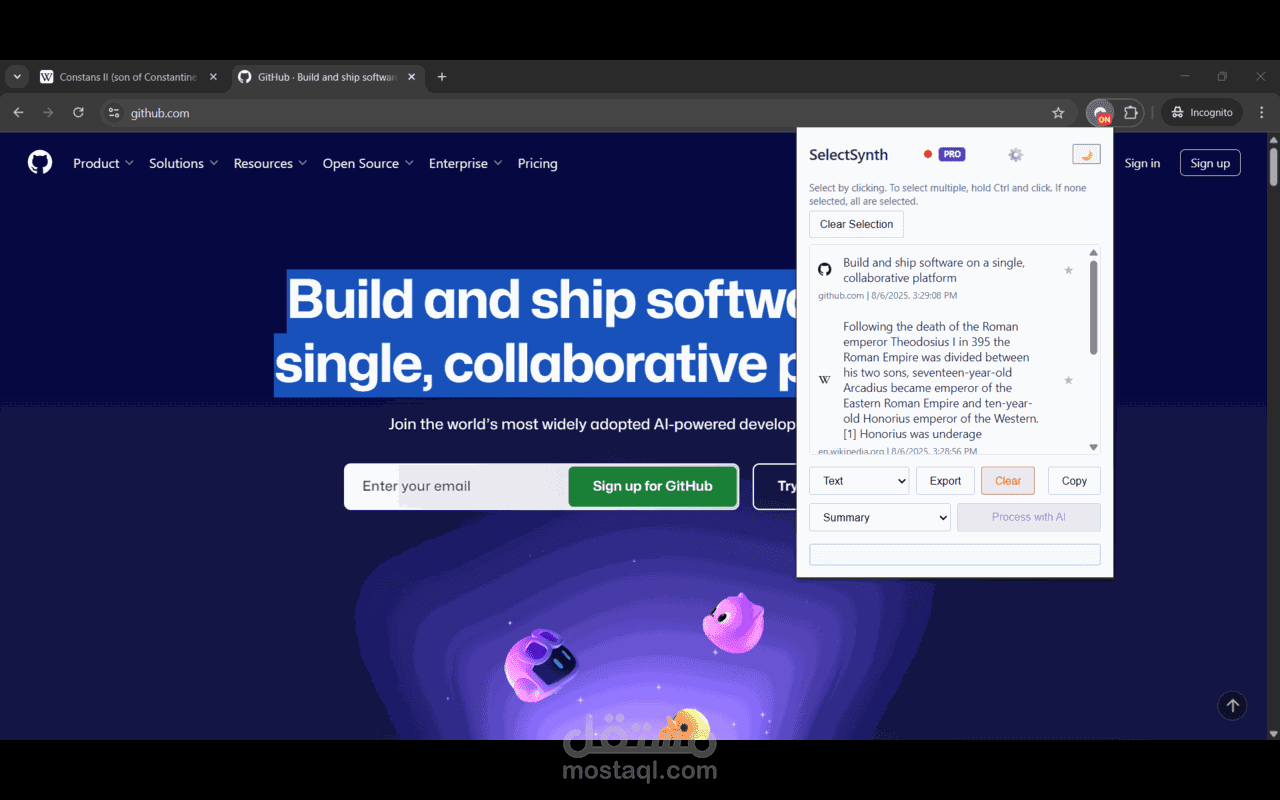The height and width of the screenshot is (800, 1280).
Task: Click the Export button
Action: point(945,481)
